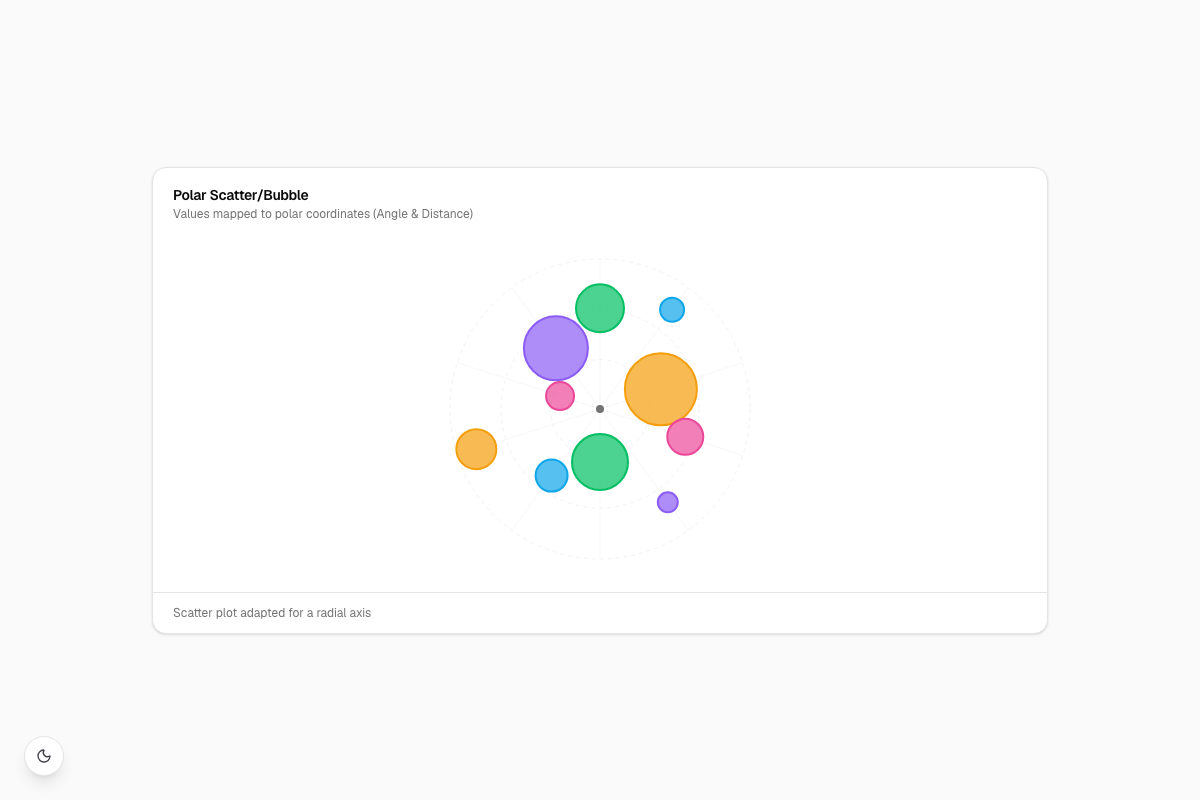This screenshot has height=800, width=1200.
Task: Select the large purple bubble
Action: (556, 348)
